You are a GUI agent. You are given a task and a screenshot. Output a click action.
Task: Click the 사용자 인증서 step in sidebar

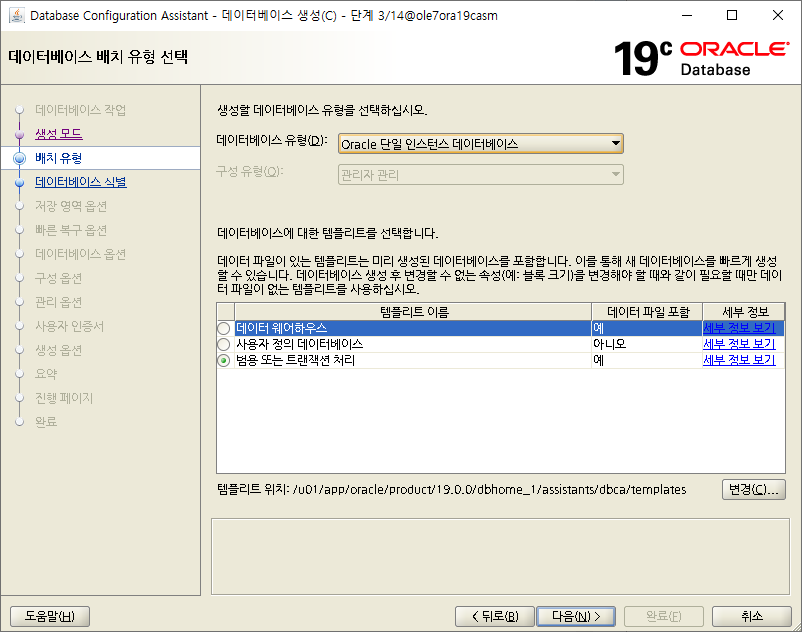coord(69,326)
